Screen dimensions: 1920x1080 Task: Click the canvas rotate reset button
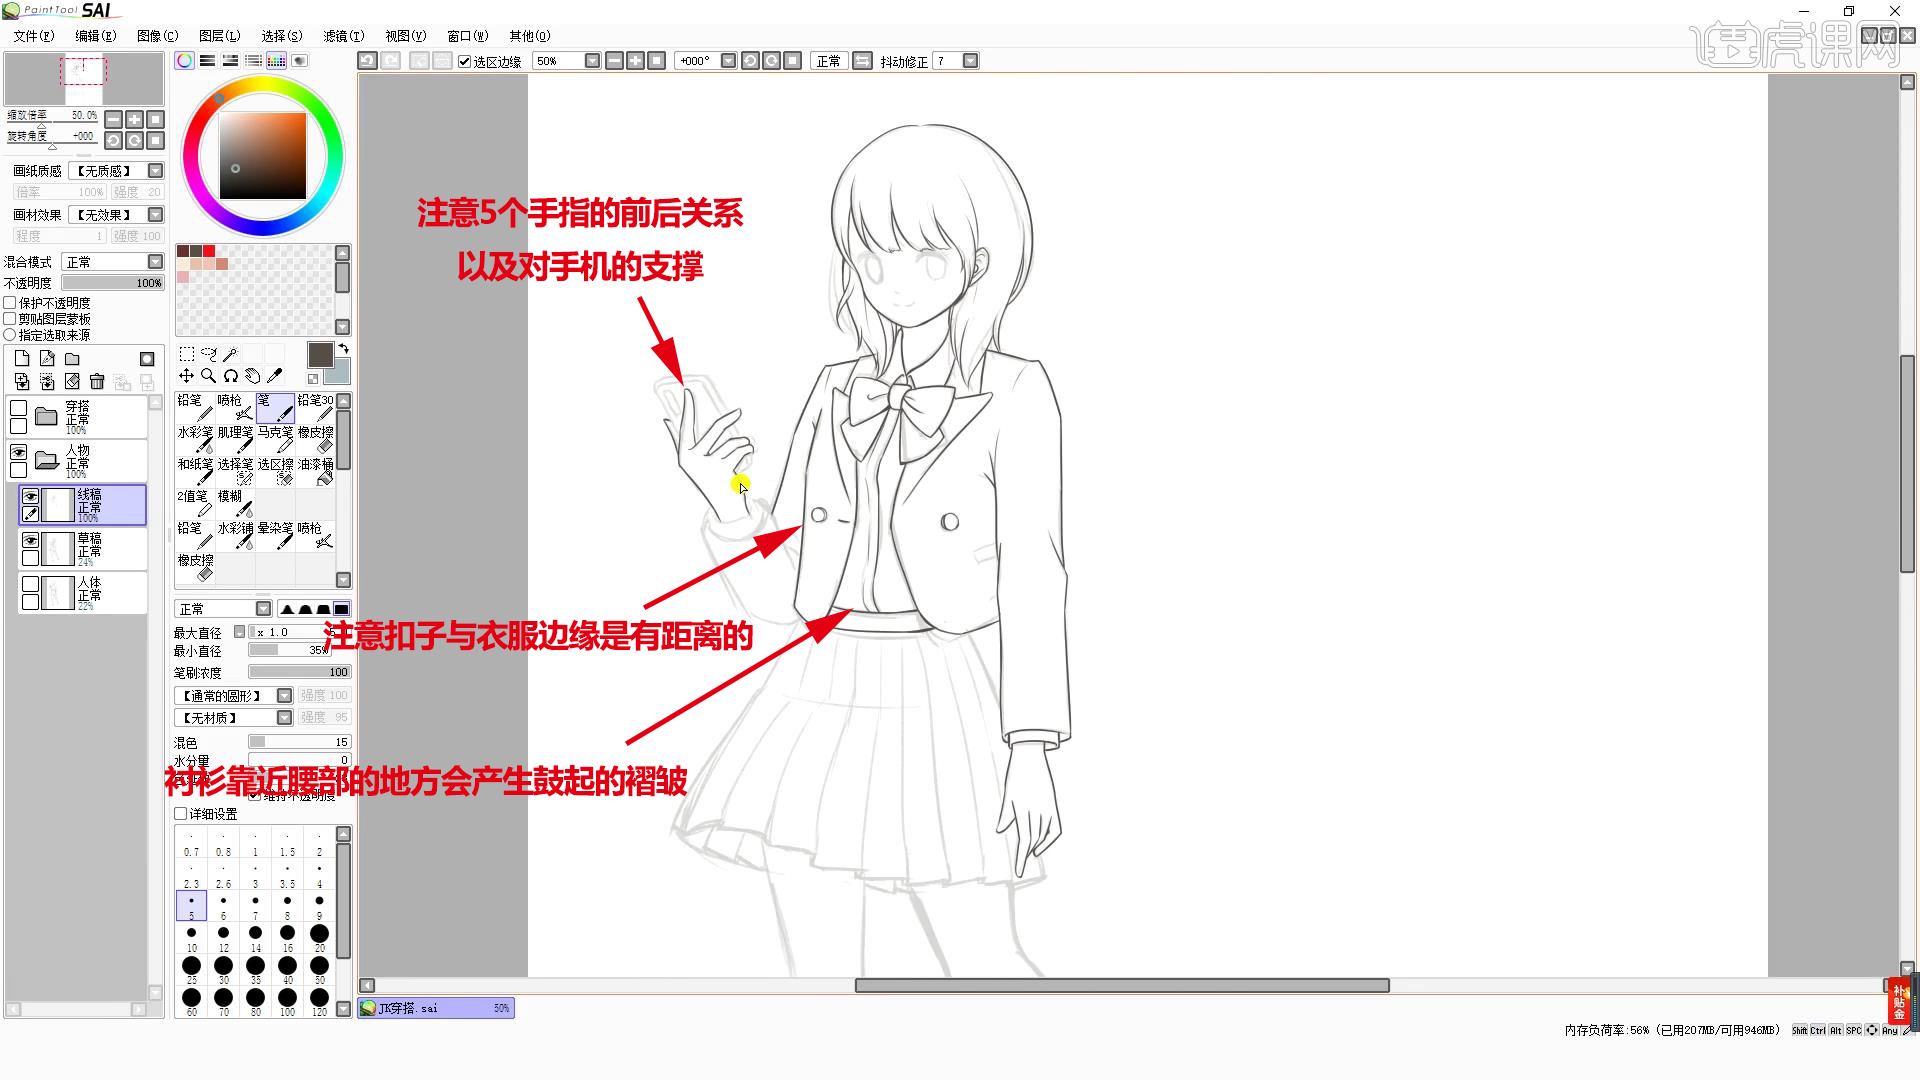pos(793,61)
